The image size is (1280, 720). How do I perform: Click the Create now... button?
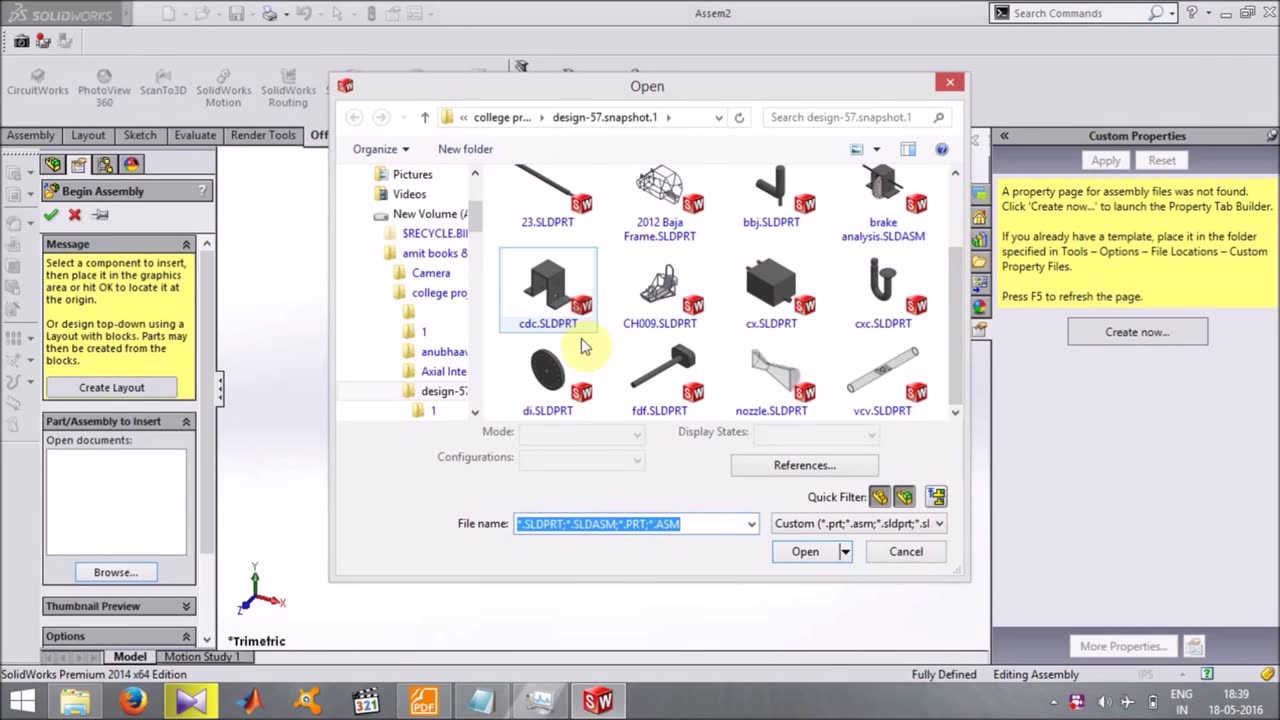point(1137,332)
